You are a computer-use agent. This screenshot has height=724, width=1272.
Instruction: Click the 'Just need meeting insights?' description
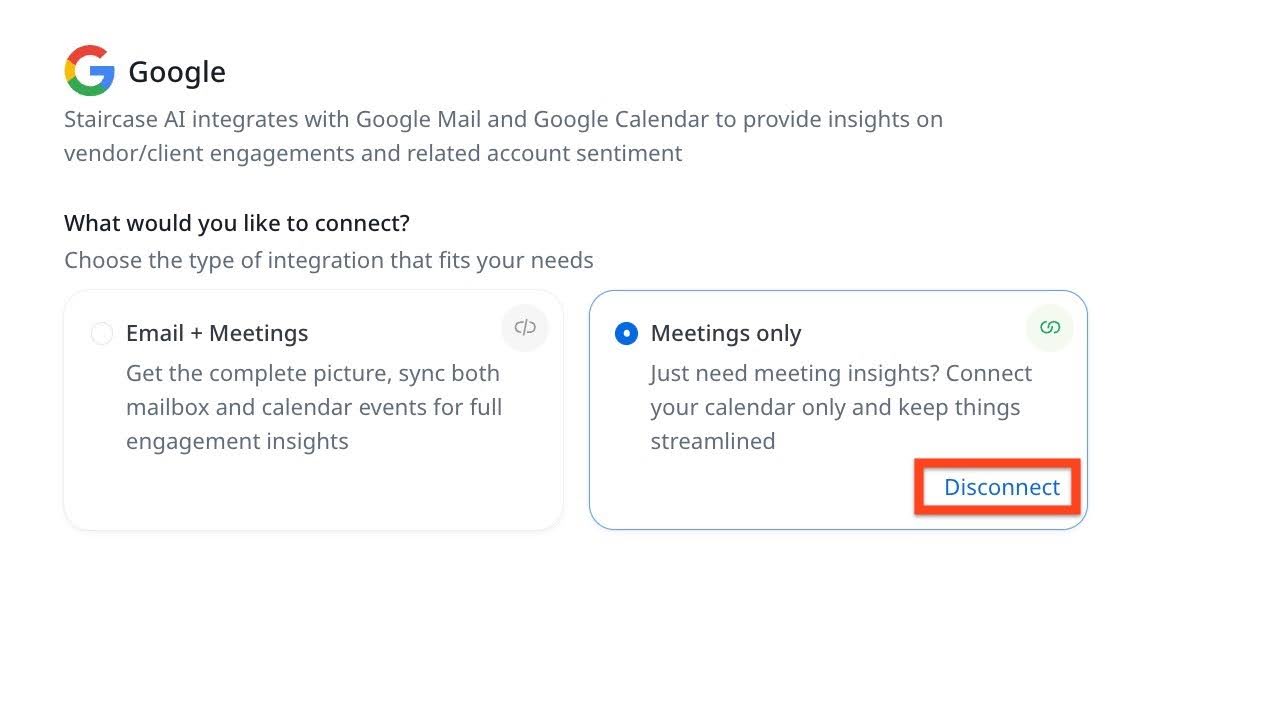[841, 407]
